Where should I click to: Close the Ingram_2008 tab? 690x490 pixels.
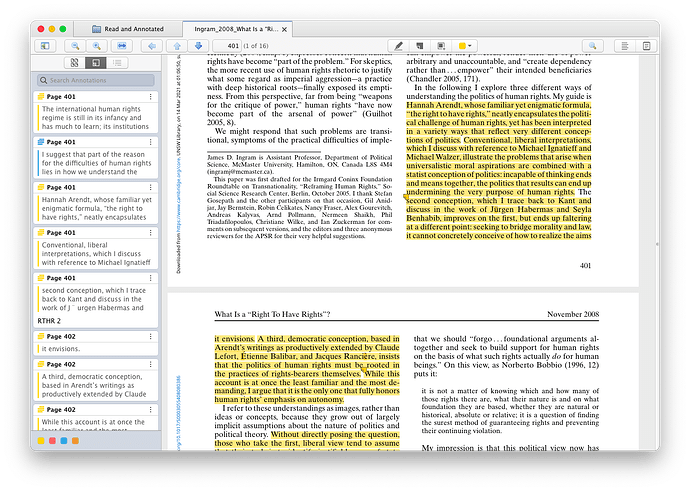pos(284,29)
